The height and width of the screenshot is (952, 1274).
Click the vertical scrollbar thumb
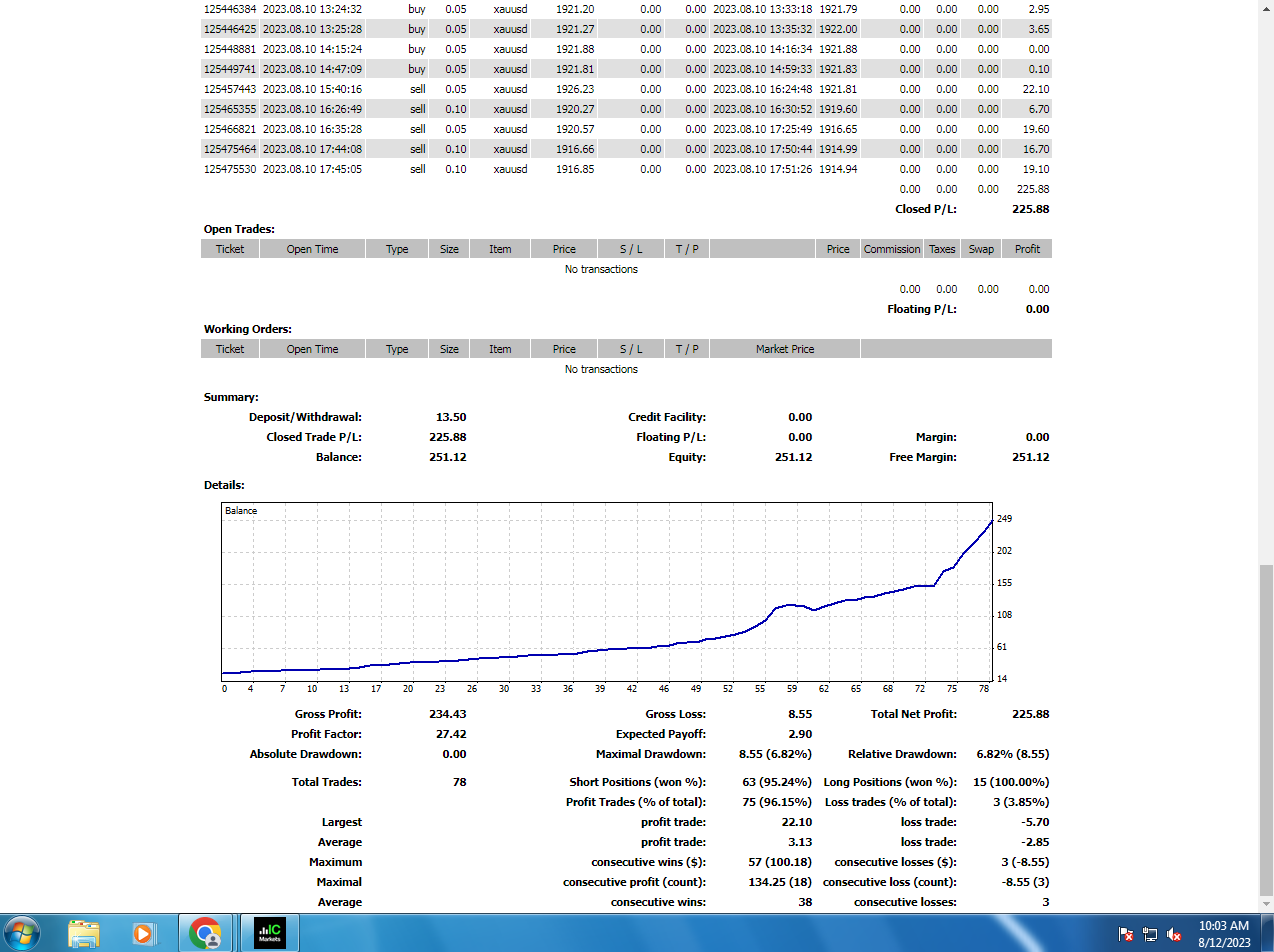click(1266, 730)
